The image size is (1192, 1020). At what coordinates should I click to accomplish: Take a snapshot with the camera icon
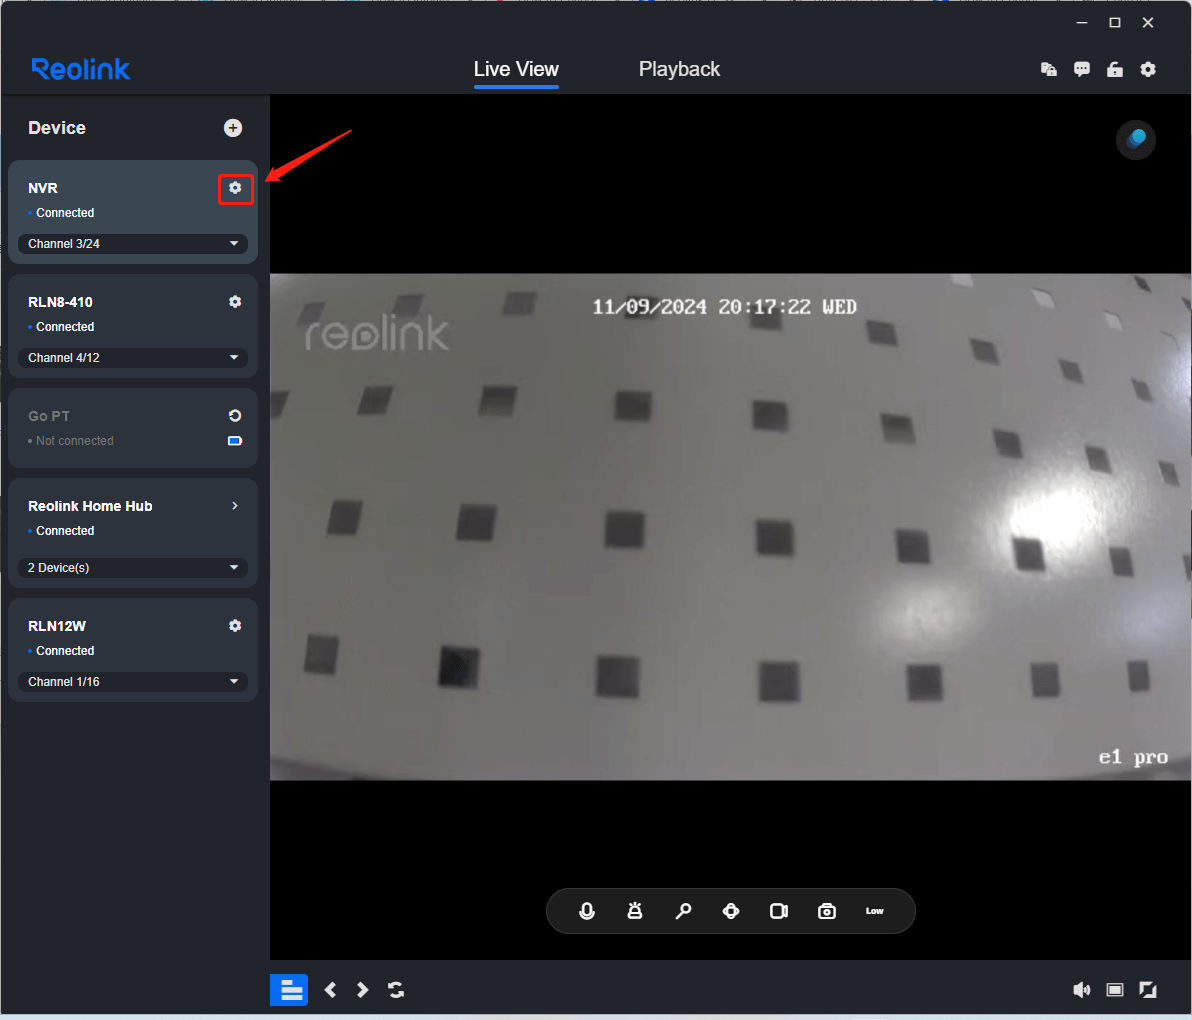826,911
